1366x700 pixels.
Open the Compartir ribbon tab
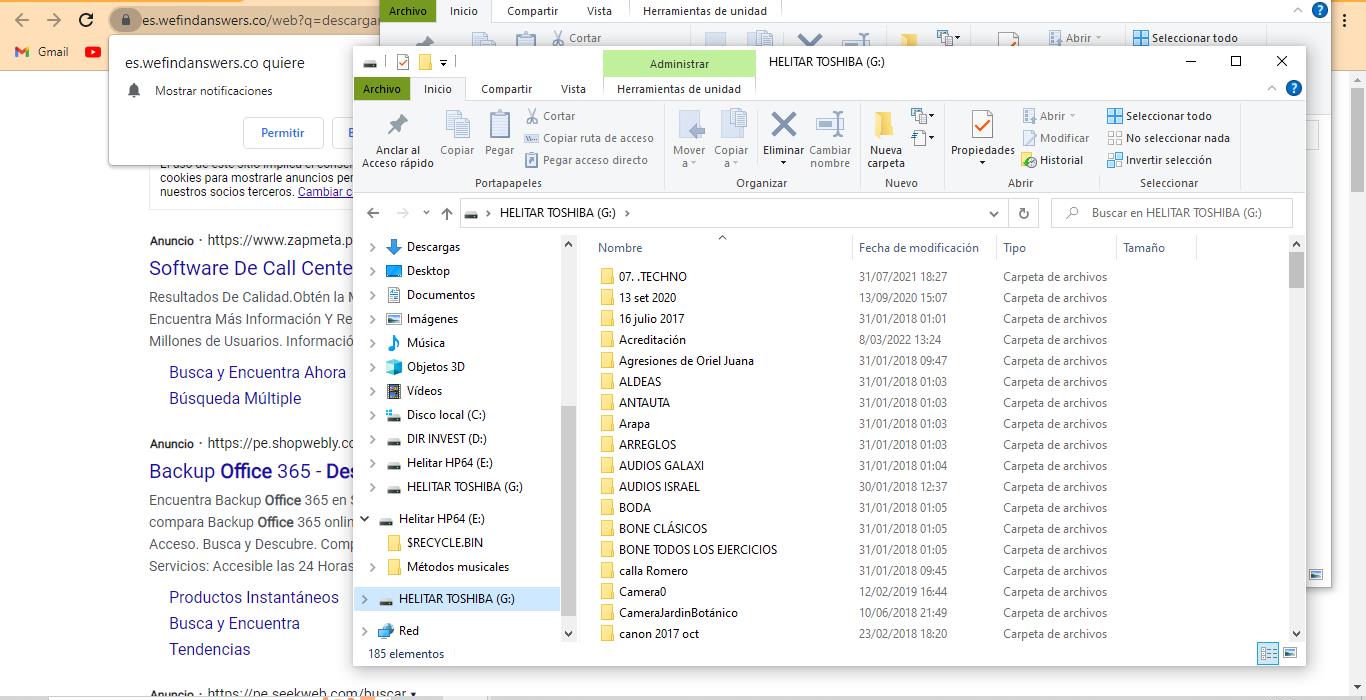[x=506, y=89]
